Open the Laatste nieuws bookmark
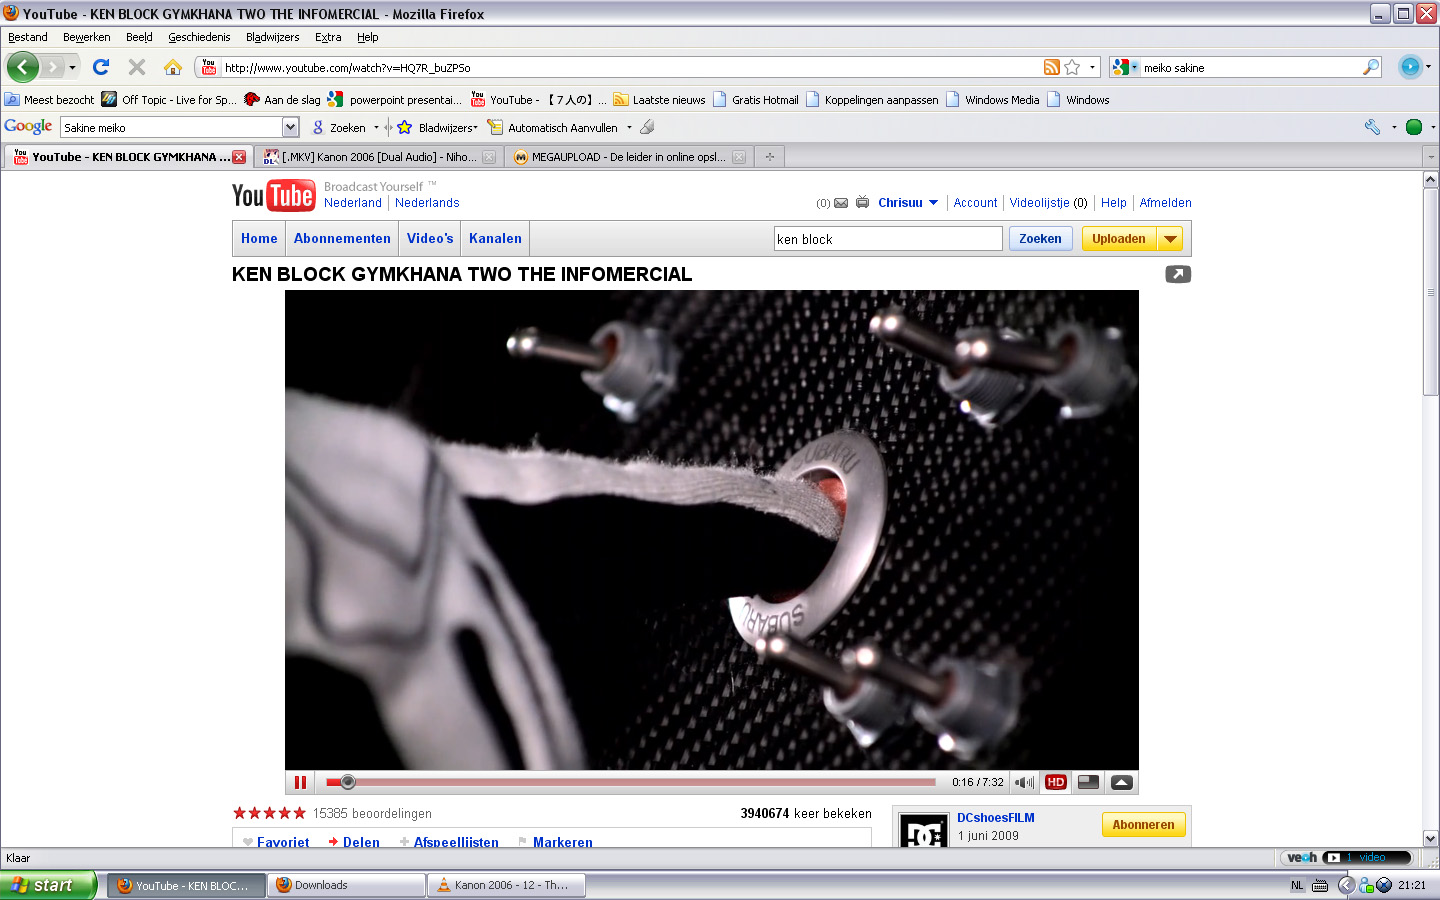Image resolution: width=1440 pixels, height=900 pixels. tap(659, 100)
